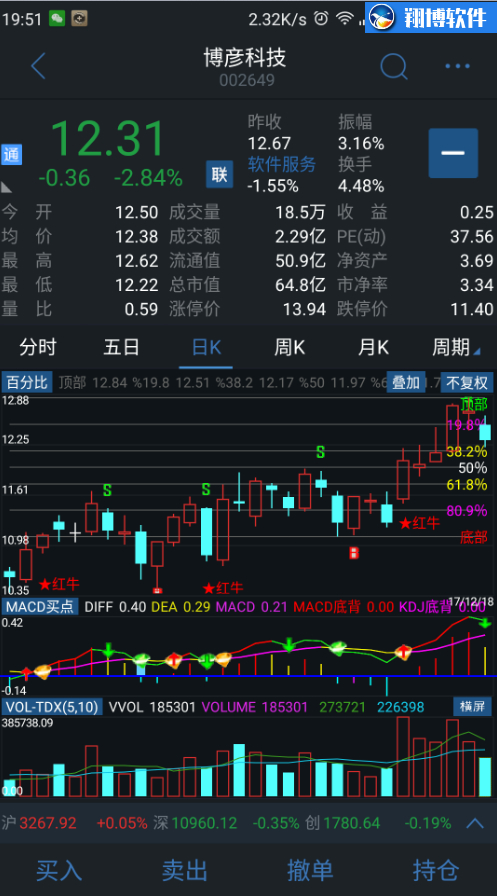The height and width of the screenshot is (896, 497).
Task: Tap the 换手 4.48% value
Action: tap(361, 186)
